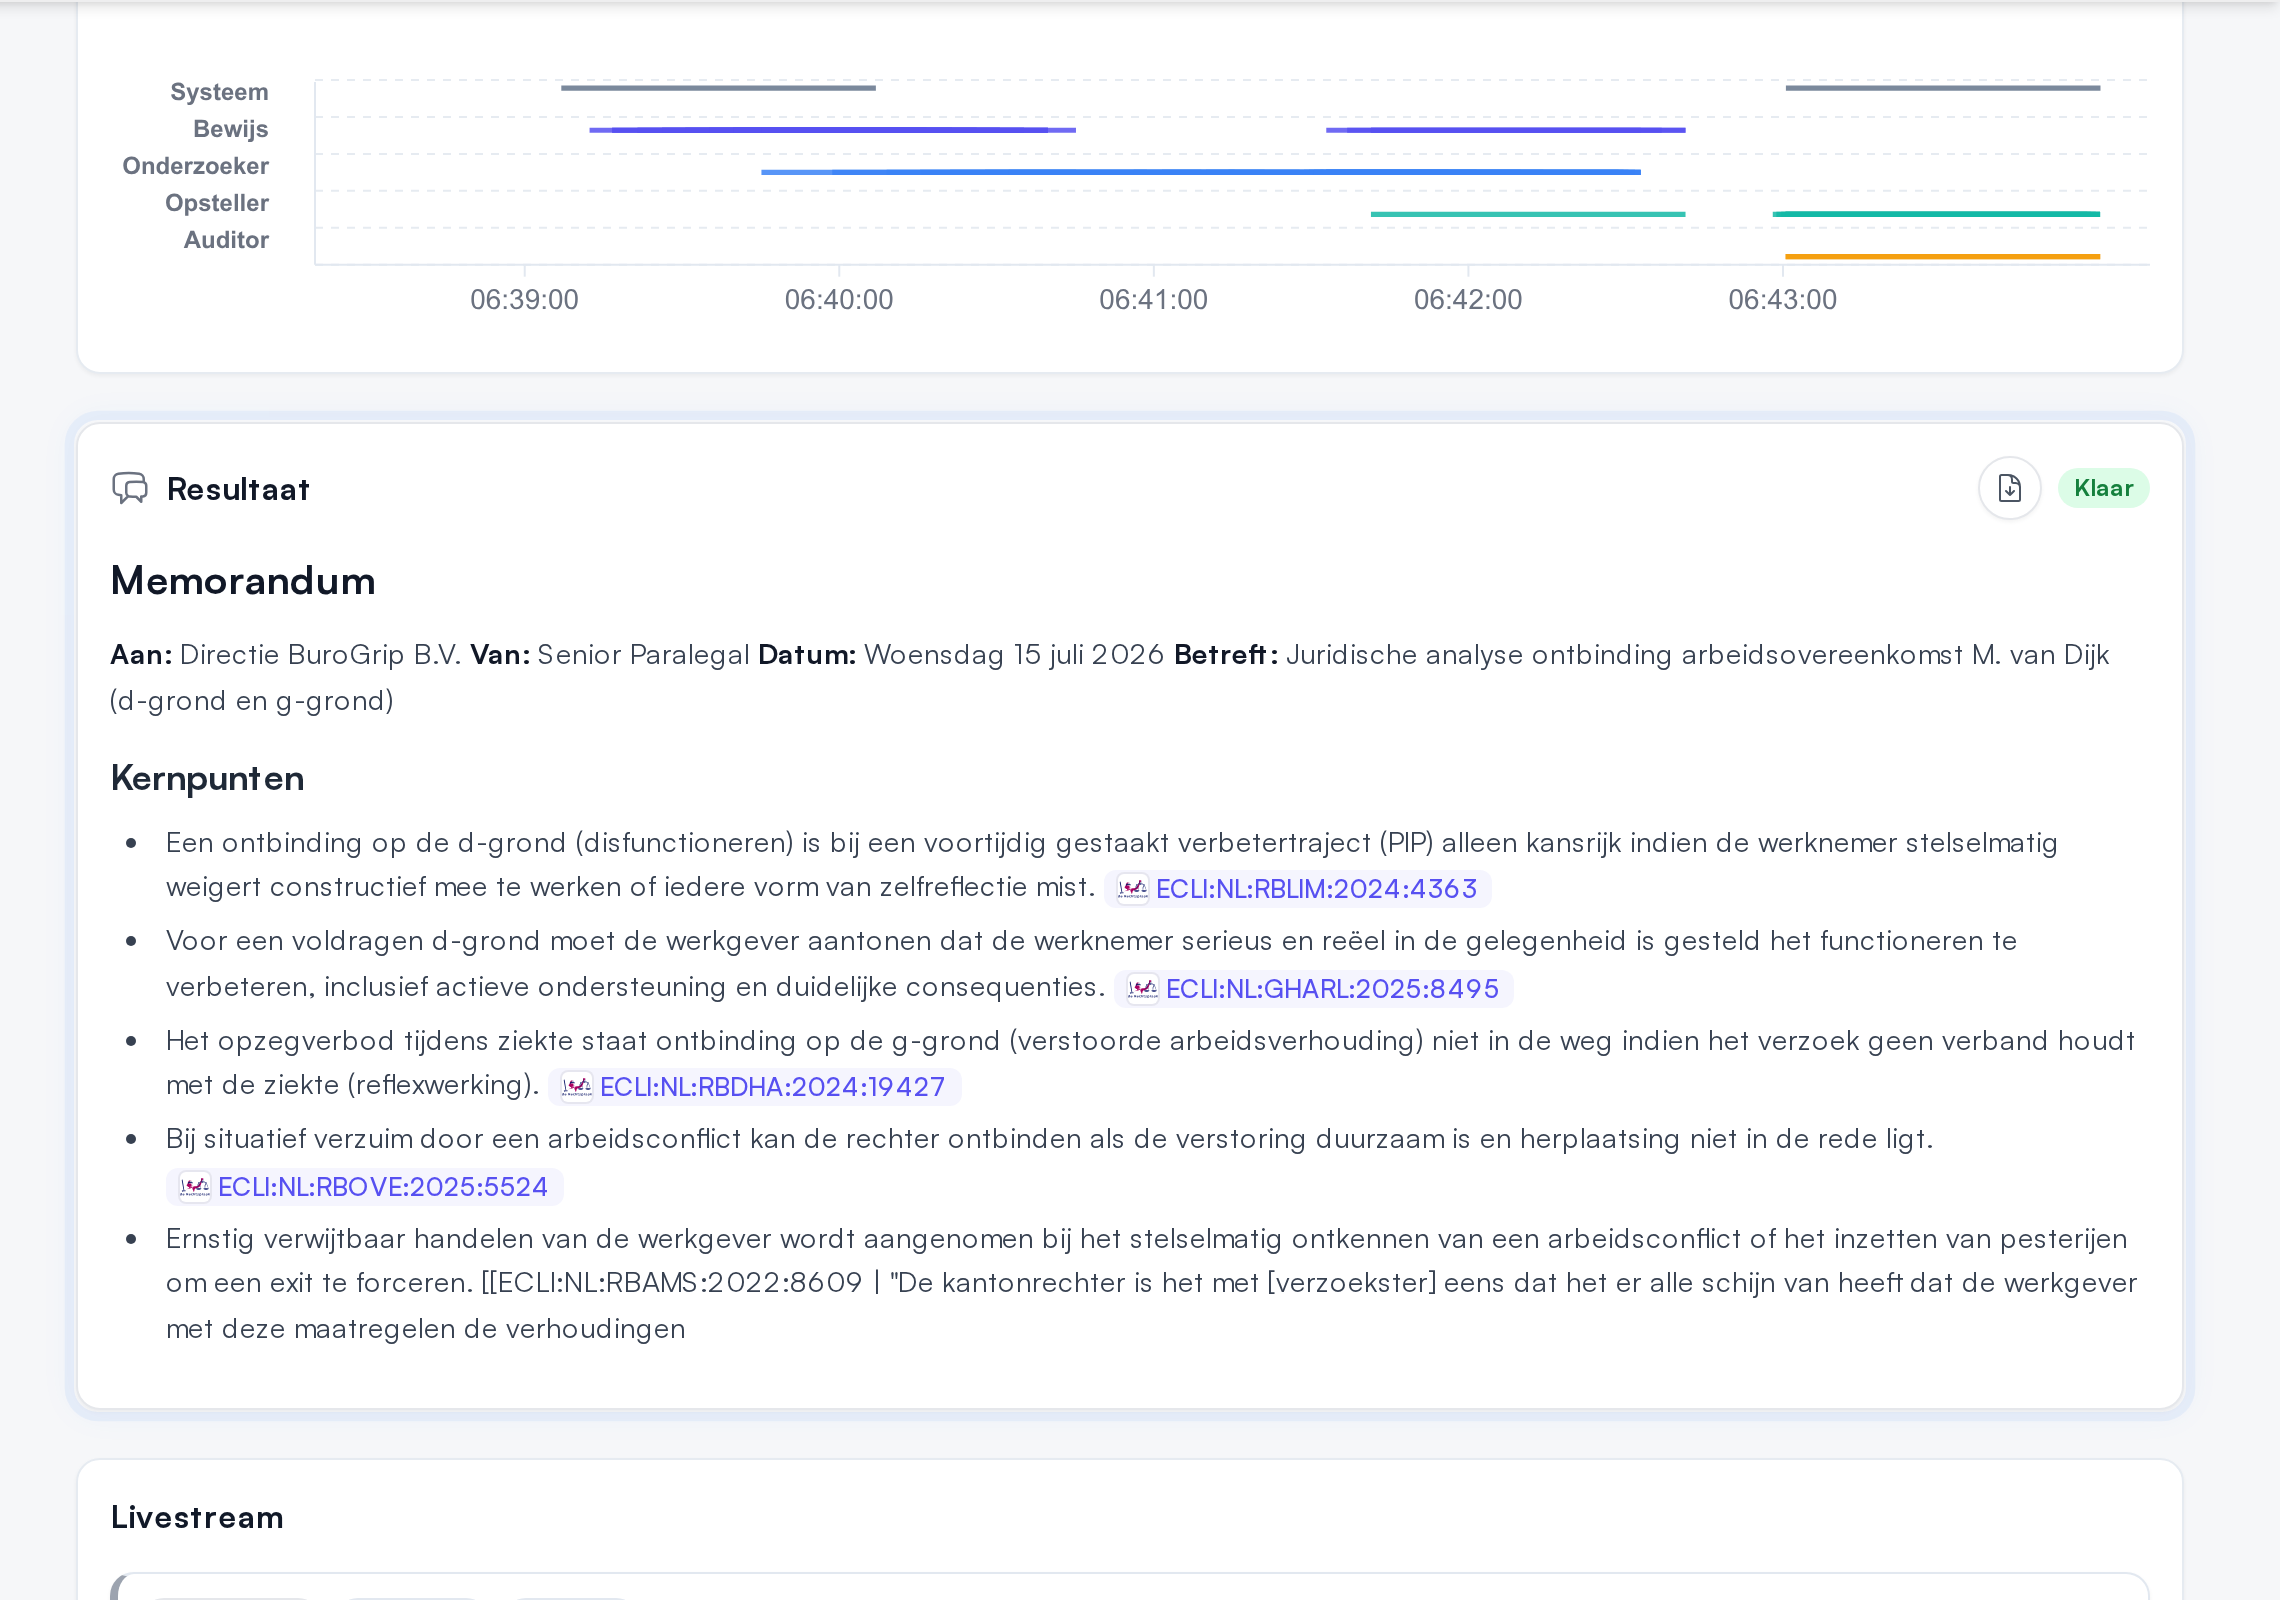2280x1600 pixels.
Task: Click the text "(d-grond en g-grond)"
Action: pyautogui.click(x=252, y=701)
